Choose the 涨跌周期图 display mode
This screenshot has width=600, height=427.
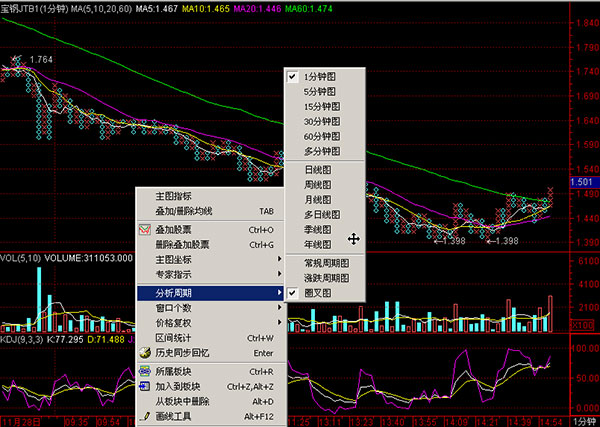(325, 278)
